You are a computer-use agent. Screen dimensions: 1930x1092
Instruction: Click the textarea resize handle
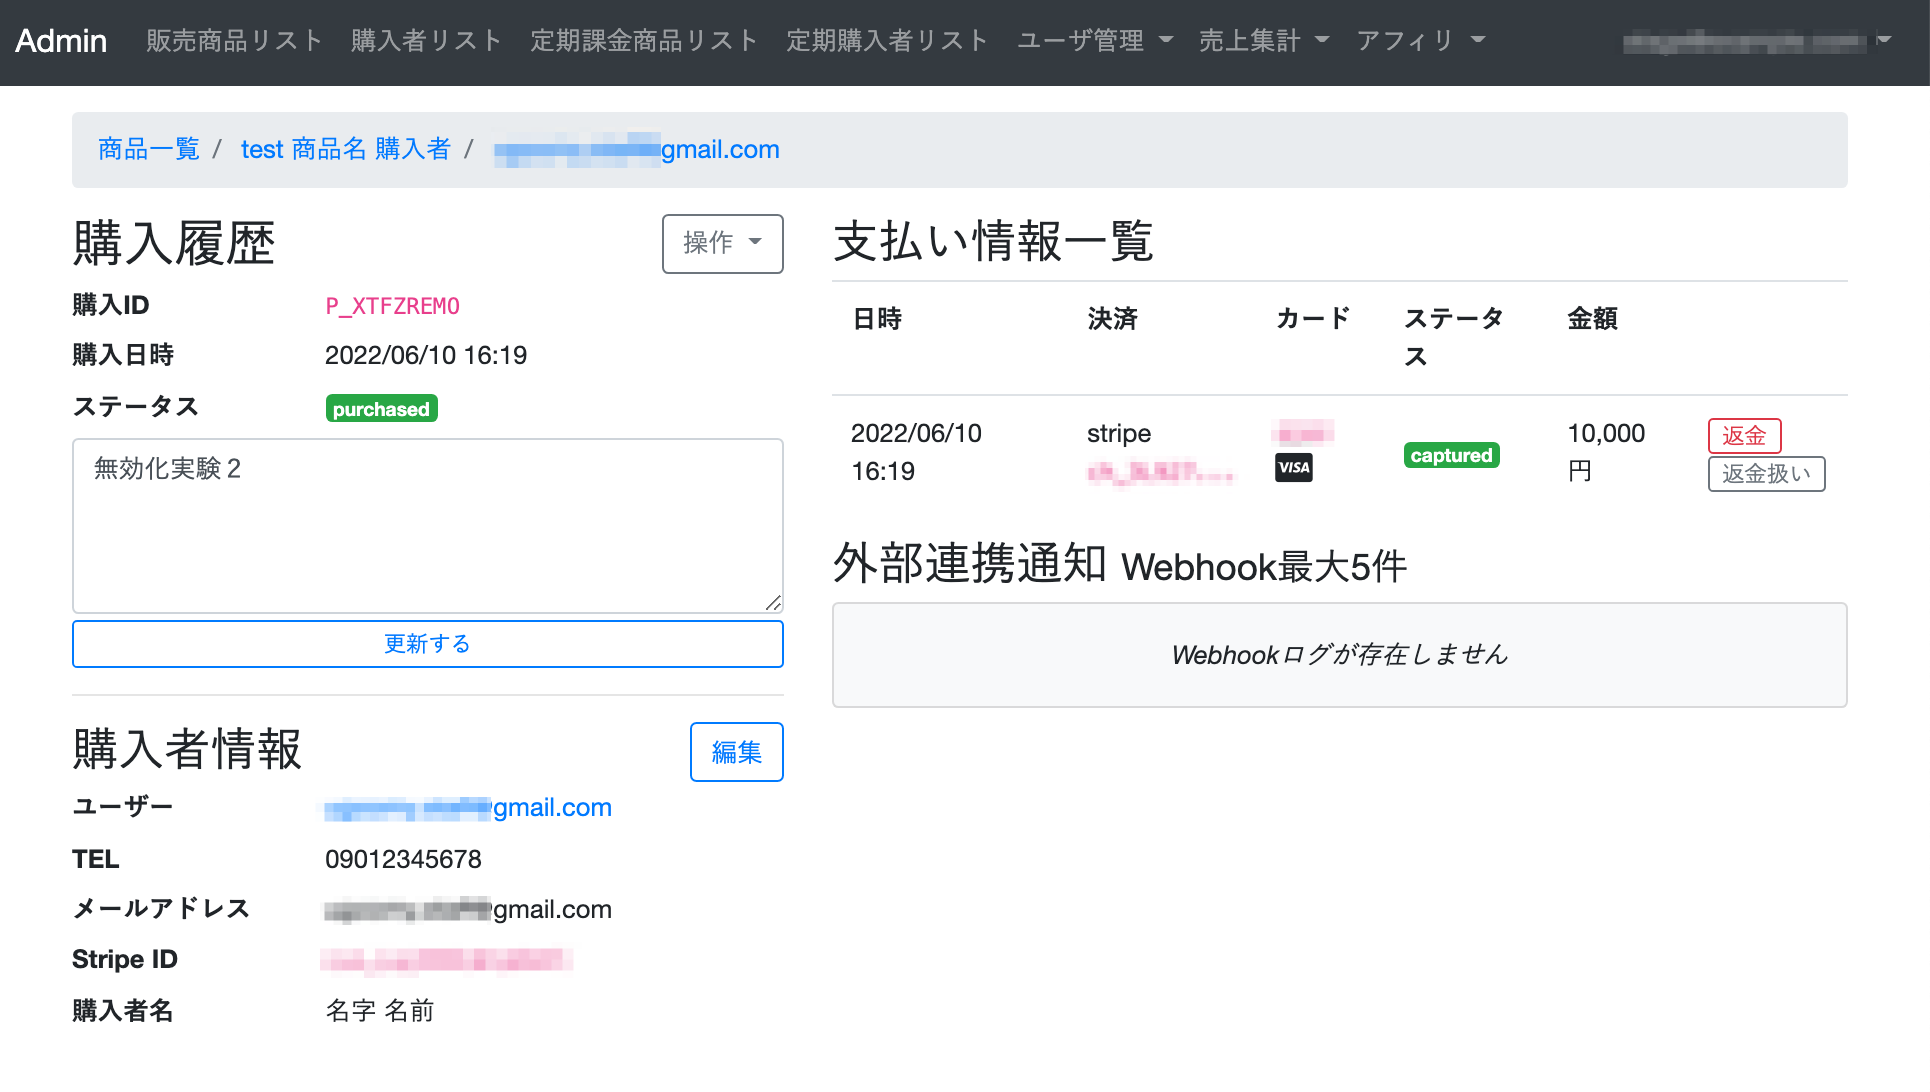[x=773, y=602]
